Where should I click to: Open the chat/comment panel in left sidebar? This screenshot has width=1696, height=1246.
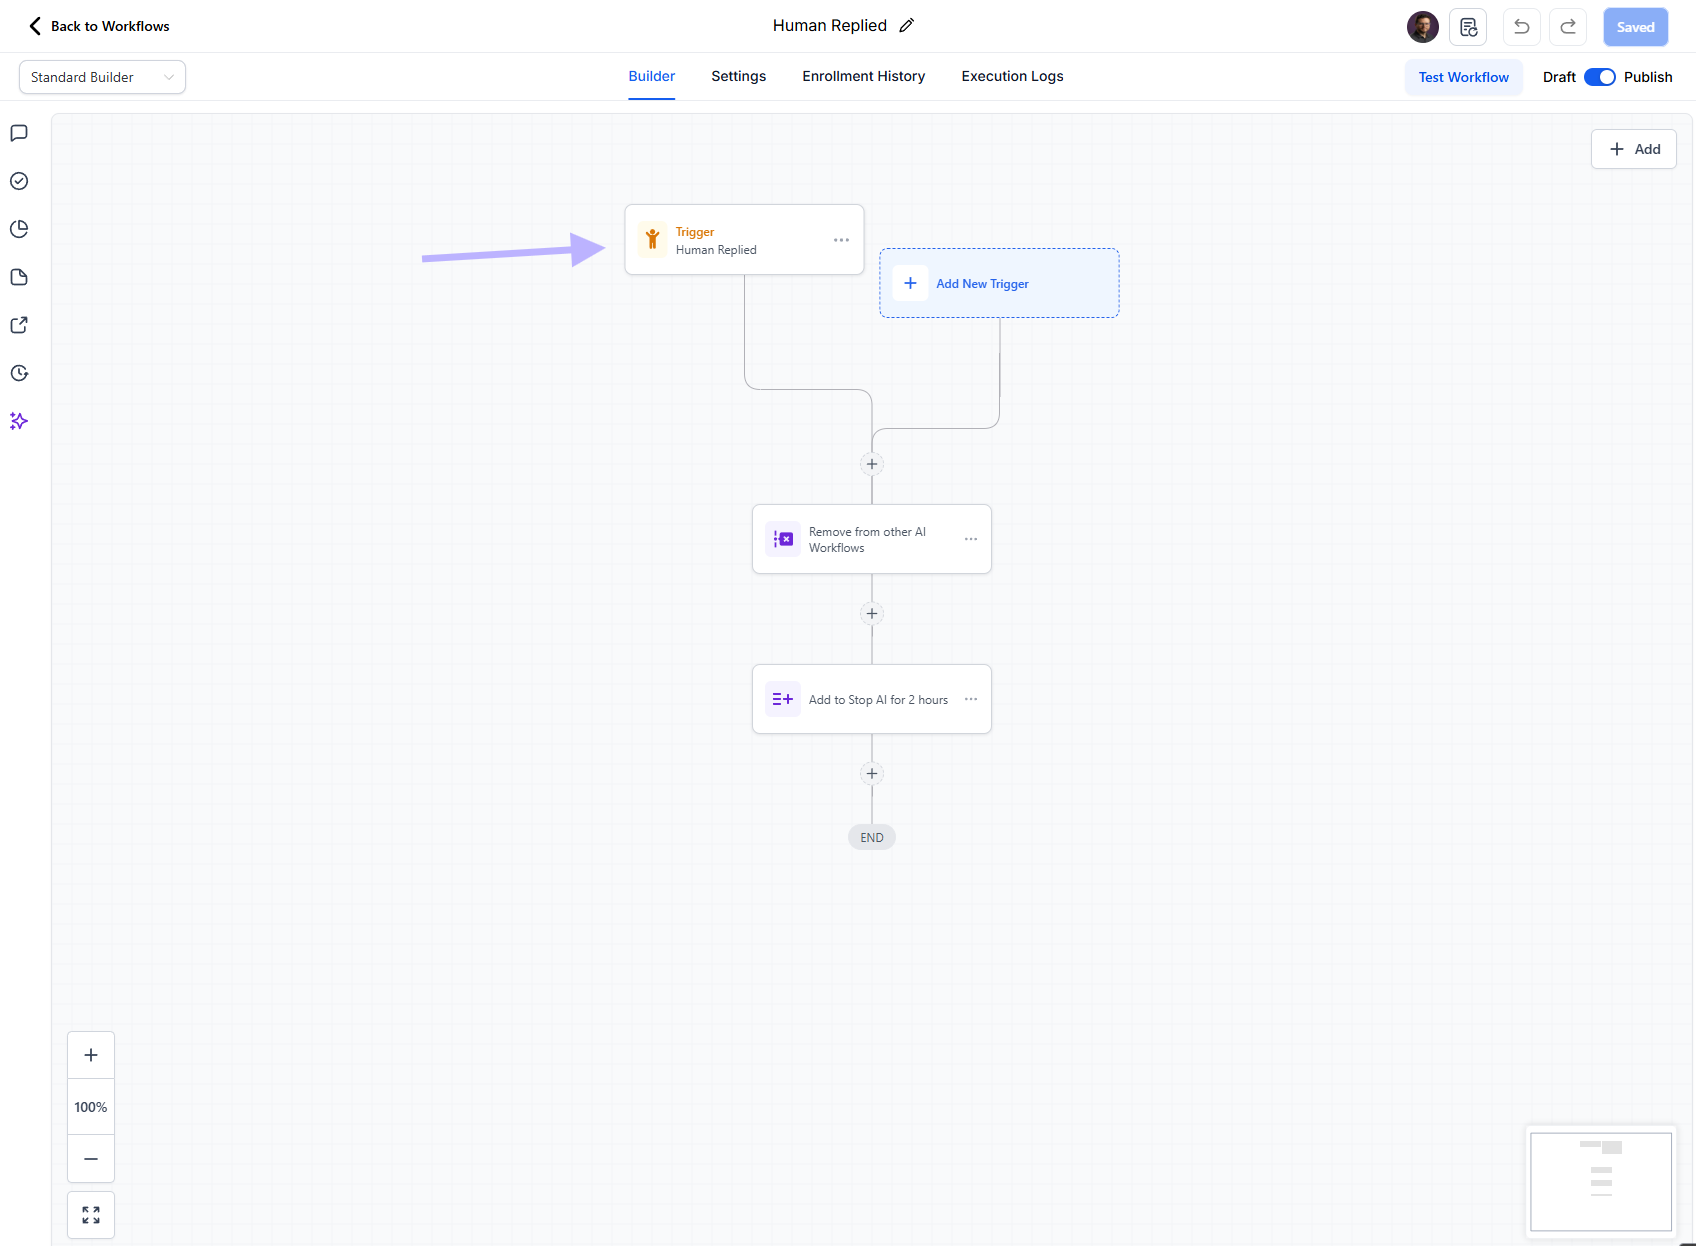(19, 133)
